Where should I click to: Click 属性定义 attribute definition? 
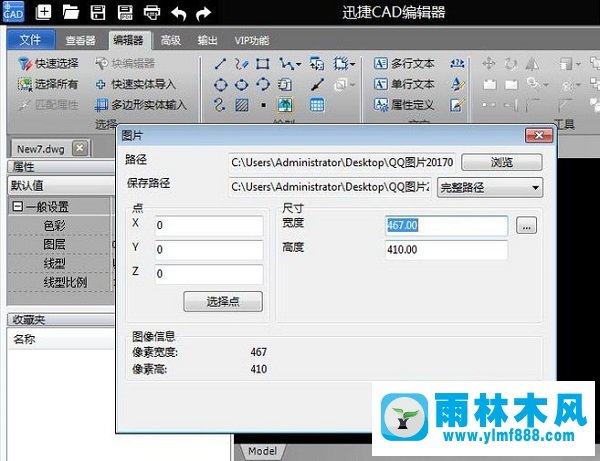pyautogui.click(x=404, y=104)
